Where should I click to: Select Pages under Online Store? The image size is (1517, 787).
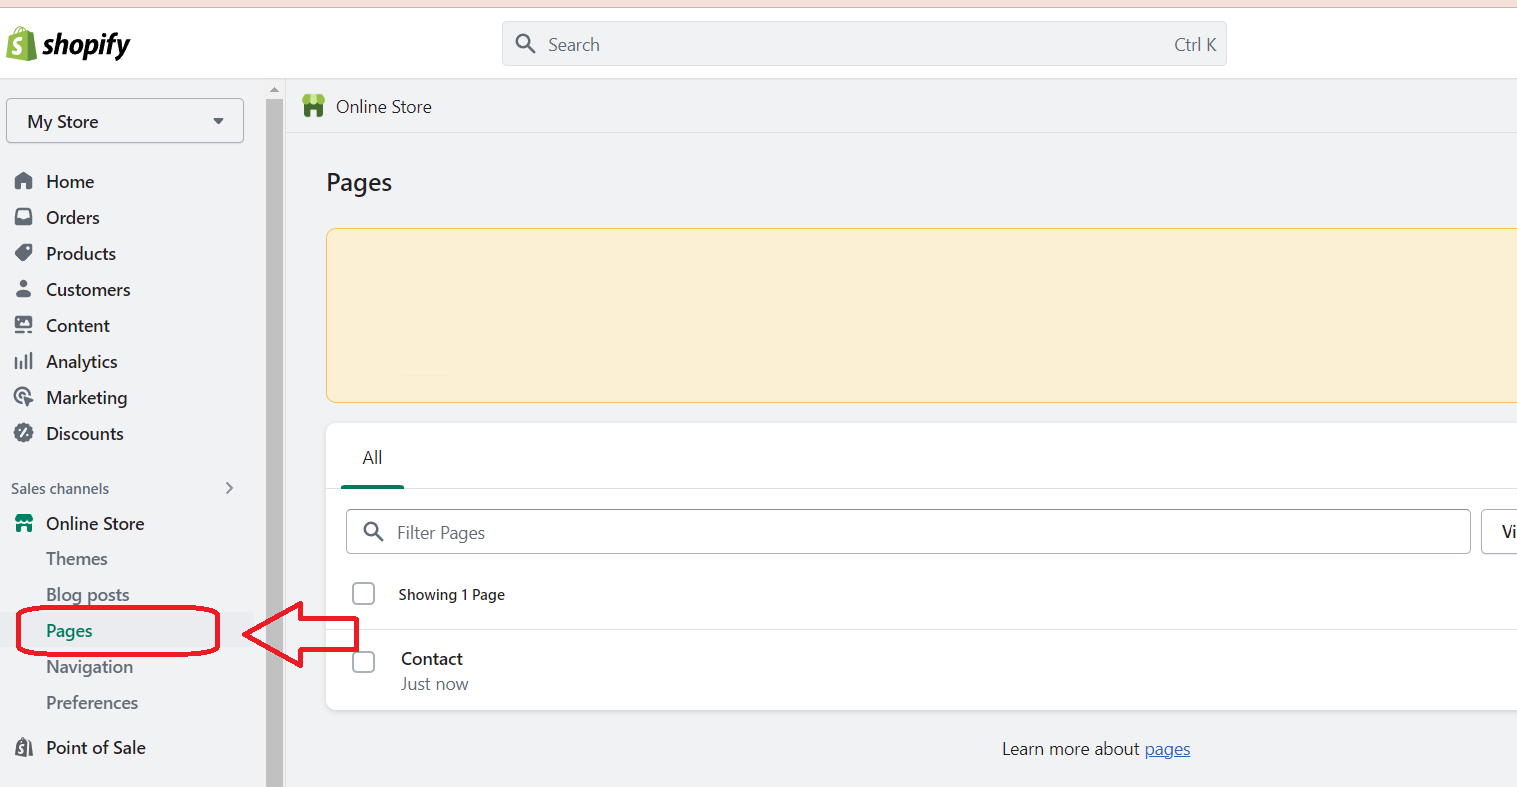(x=69, y=630)
